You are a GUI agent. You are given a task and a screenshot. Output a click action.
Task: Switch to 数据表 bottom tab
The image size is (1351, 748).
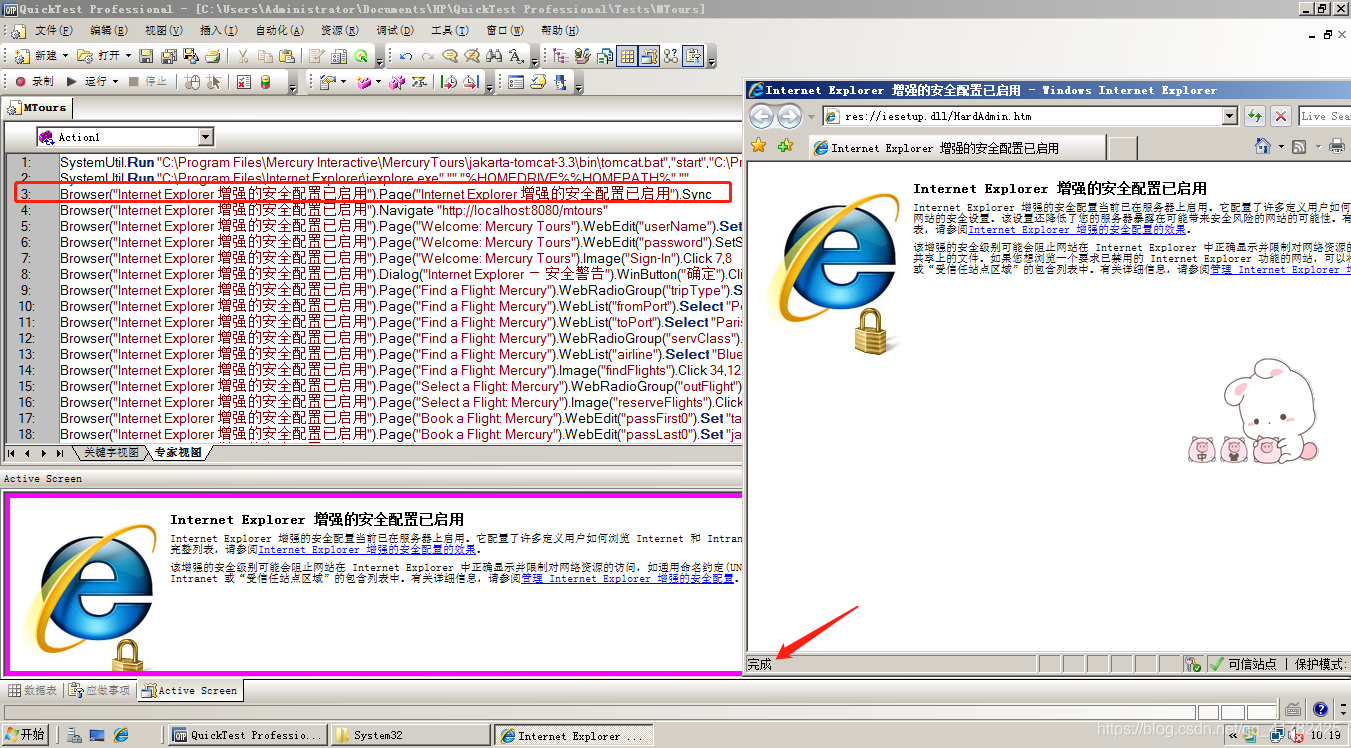click(x=33, y=690)
